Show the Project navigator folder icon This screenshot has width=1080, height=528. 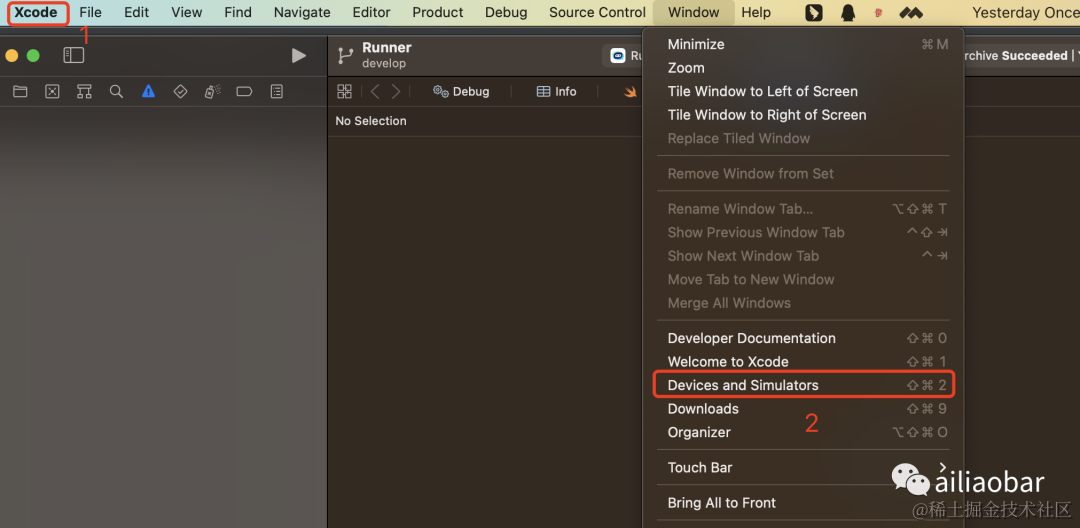pos(20,92)
